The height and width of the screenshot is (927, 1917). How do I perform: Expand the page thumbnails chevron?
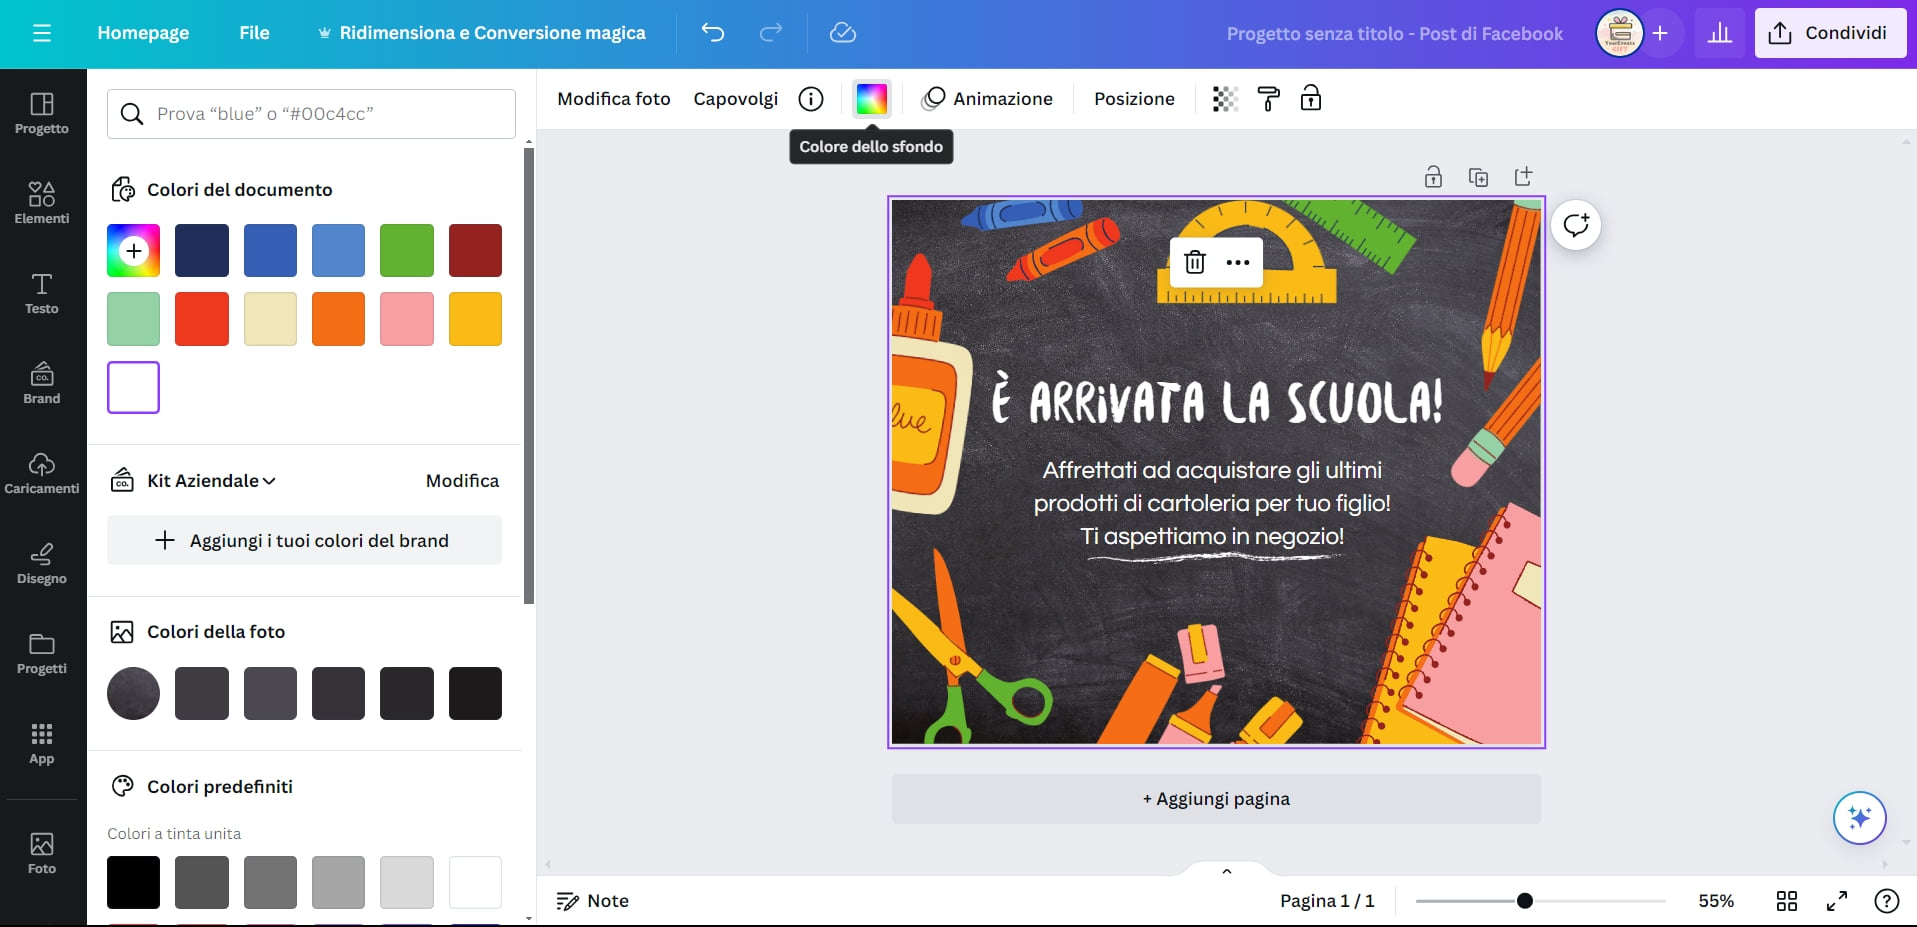tap(1227, 871)
